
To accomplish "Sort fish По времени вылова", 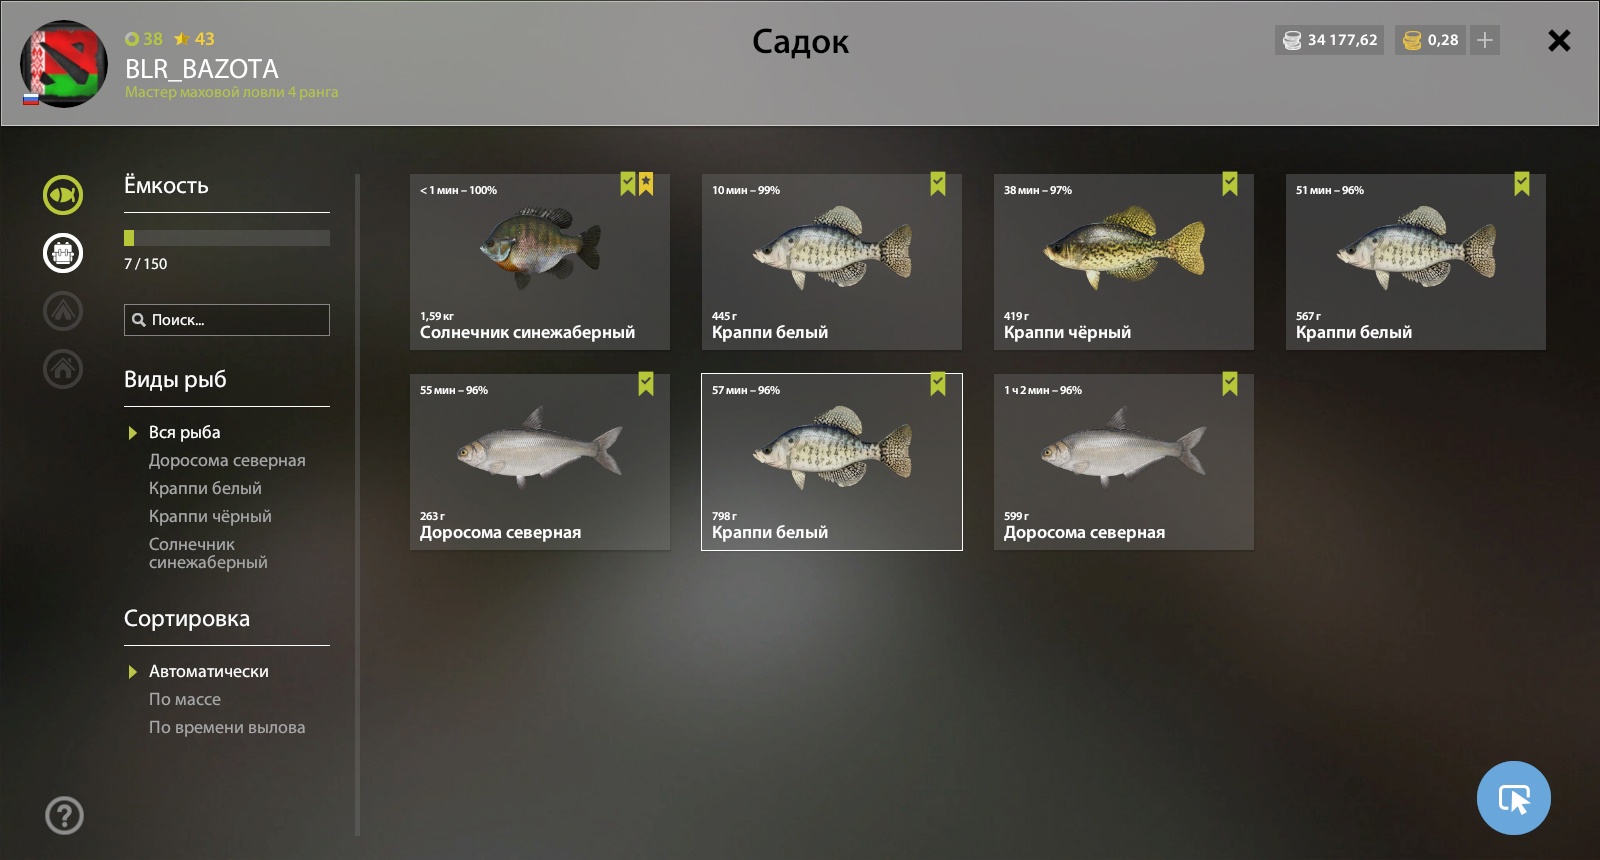I will [x=227, y=727].
